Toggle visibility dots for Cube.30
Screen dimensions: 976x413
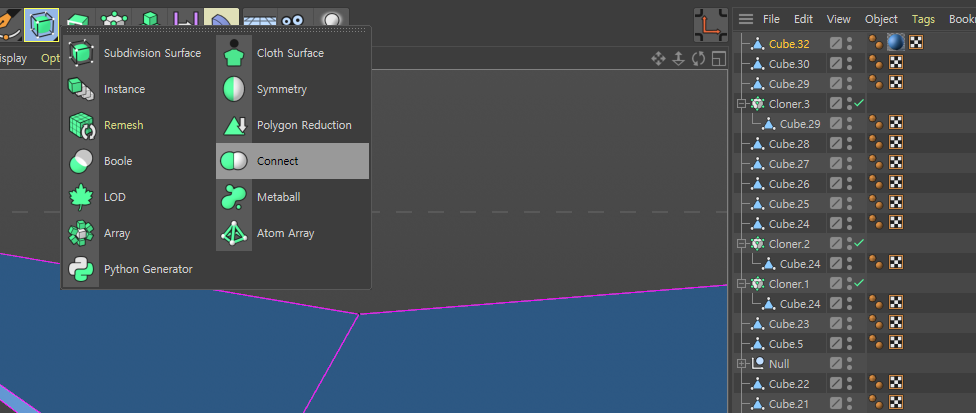click(x=850, y=63)
